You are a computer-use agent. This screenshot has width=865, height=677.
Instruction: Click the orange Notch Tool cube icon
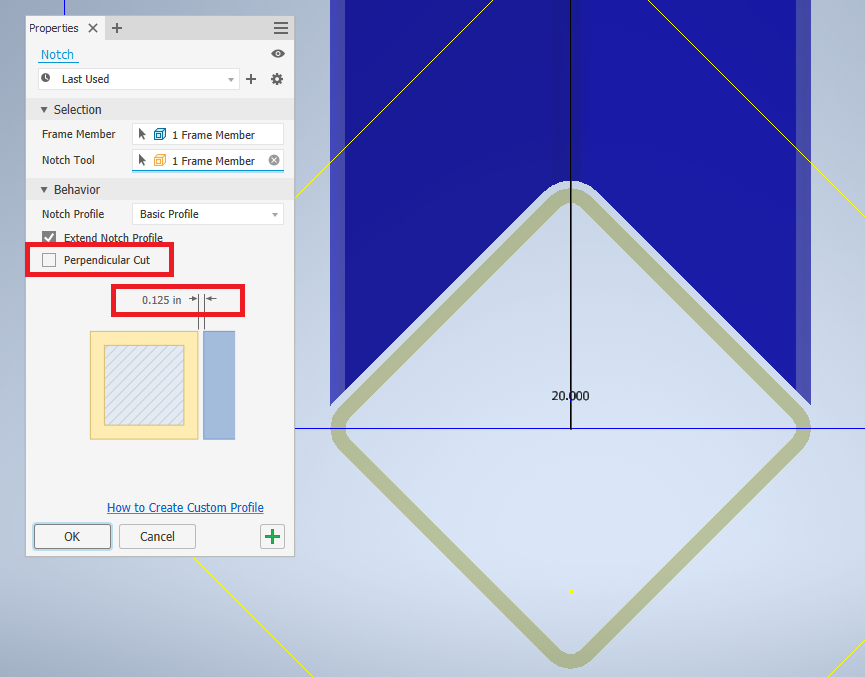click(x=162, y=160)
